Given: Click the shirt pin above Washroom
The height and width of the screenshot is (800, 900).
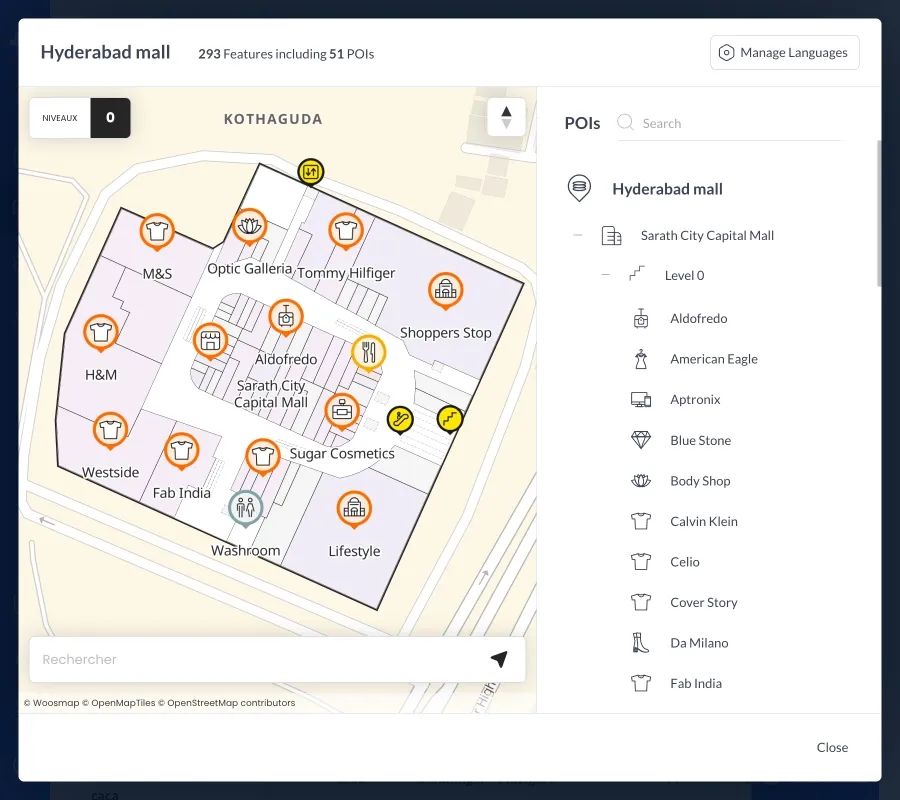Looking at the screenshot, I should (262, 457).
